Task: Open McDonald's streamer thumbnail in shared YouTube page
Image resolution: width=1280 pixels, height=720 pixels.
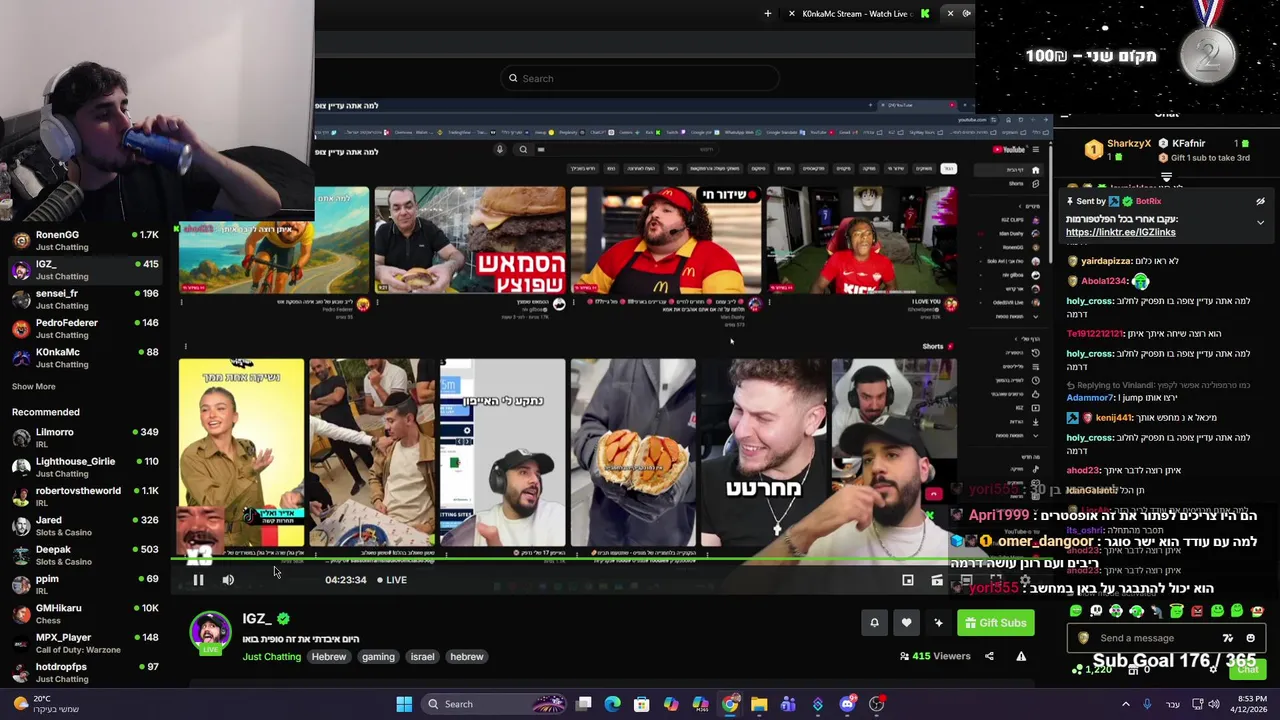Action: pos(666,240)
